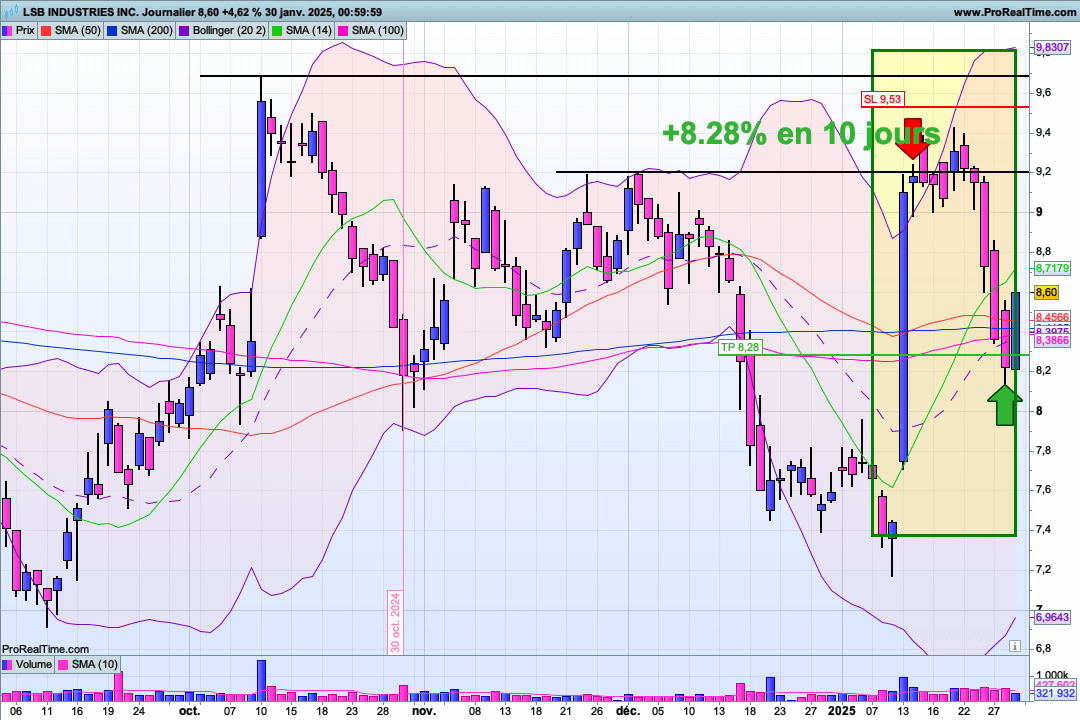Toggle the Volume legend entry

28,664
